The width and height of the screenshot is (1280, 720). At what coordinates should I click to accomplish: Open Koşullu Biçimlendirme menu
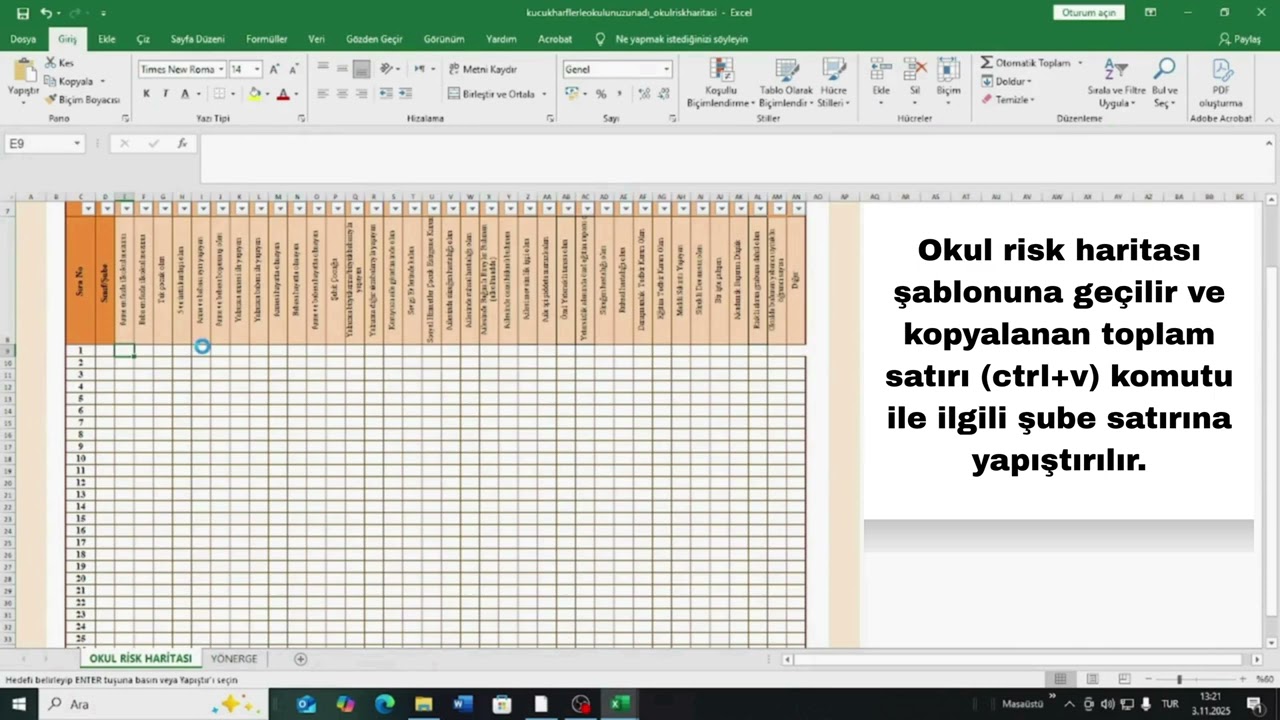(x=720, y=82)
